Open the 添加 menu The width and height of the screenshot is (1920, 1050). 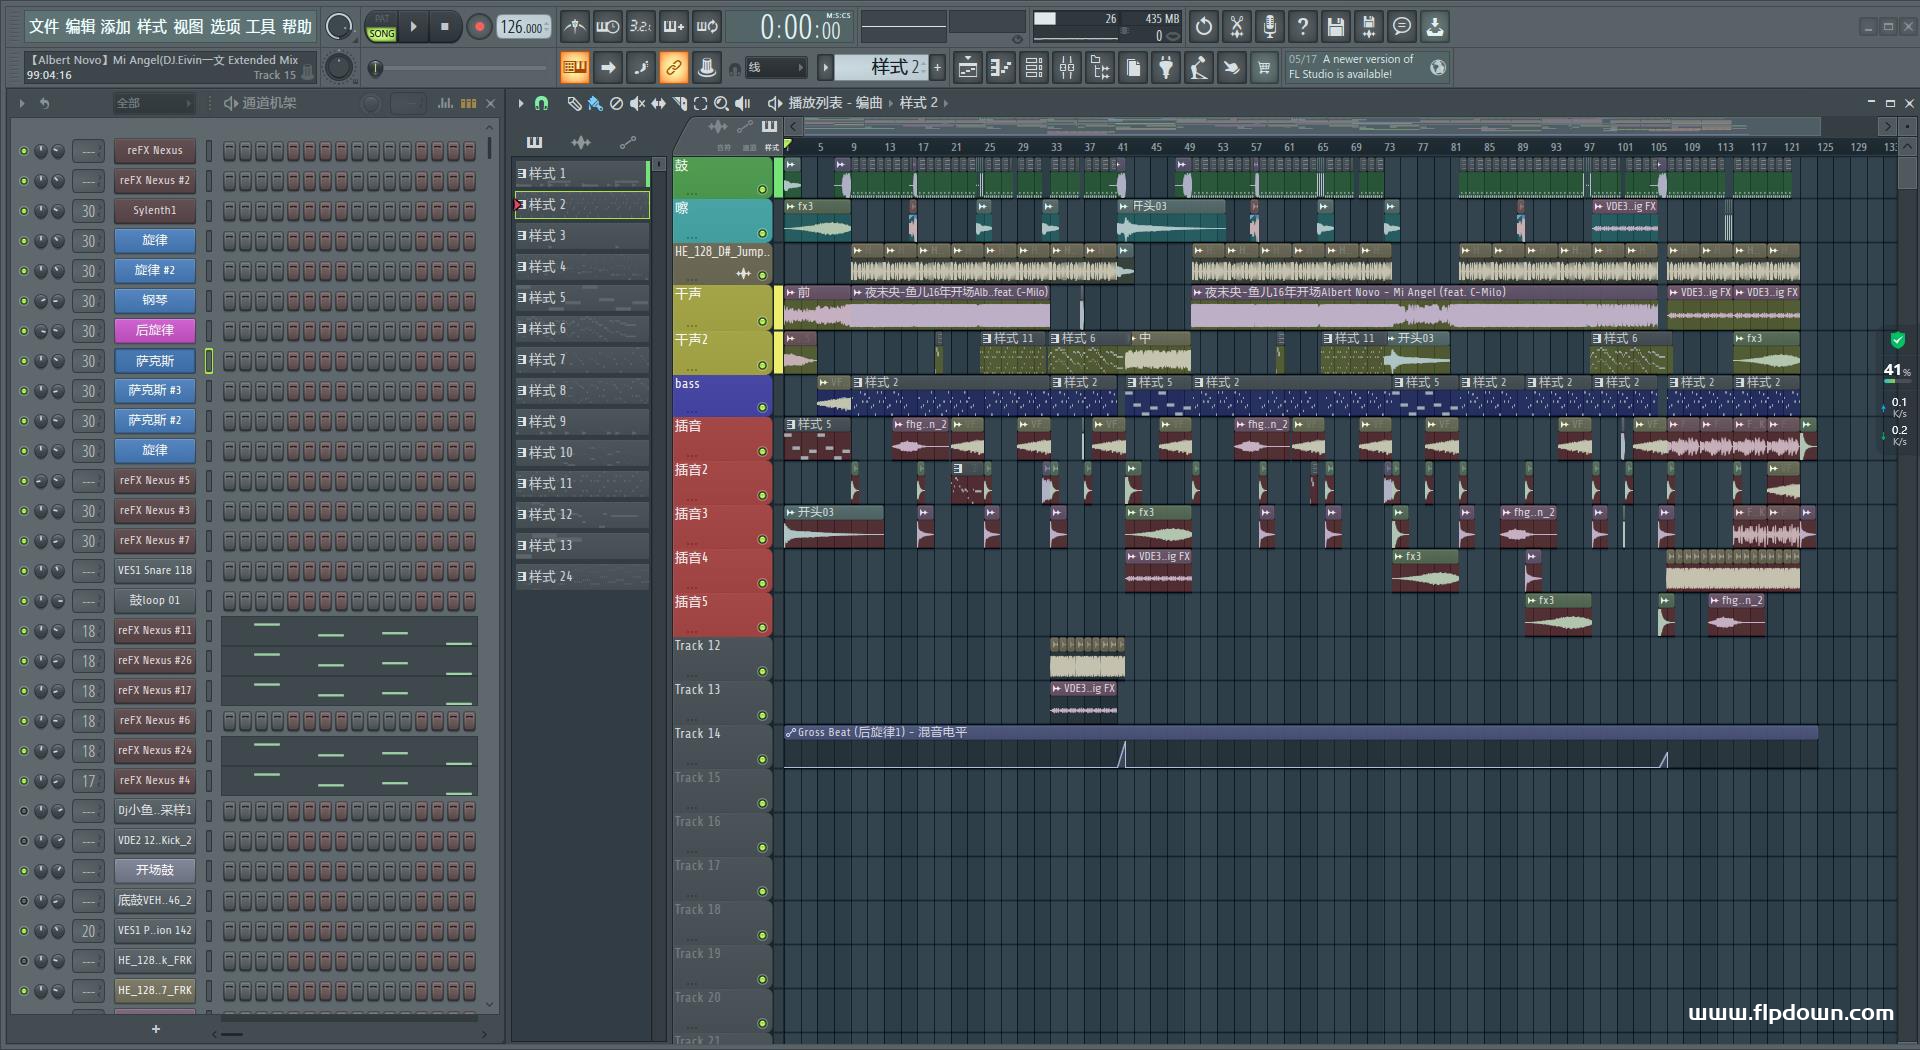pos(116,27)
